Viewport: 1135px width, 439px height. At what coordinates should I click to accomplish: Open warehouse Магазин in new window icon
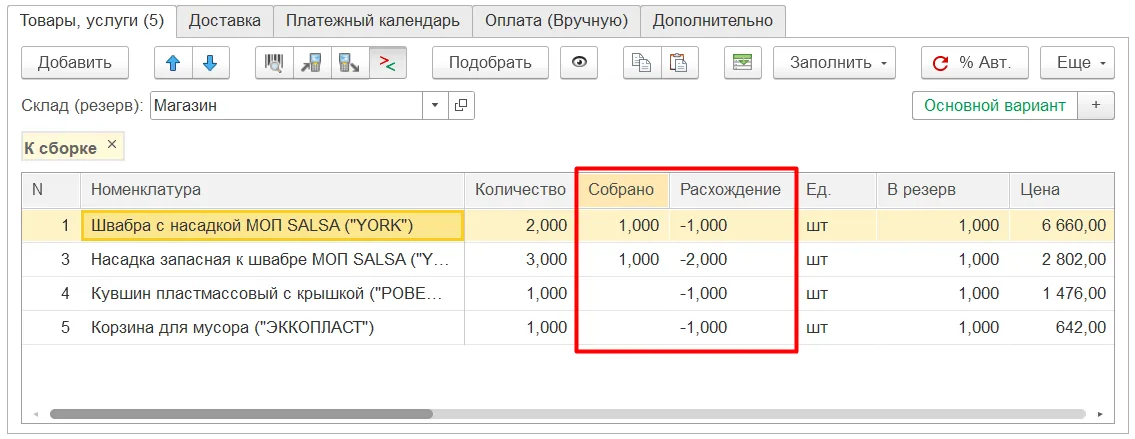click(460, 106)
